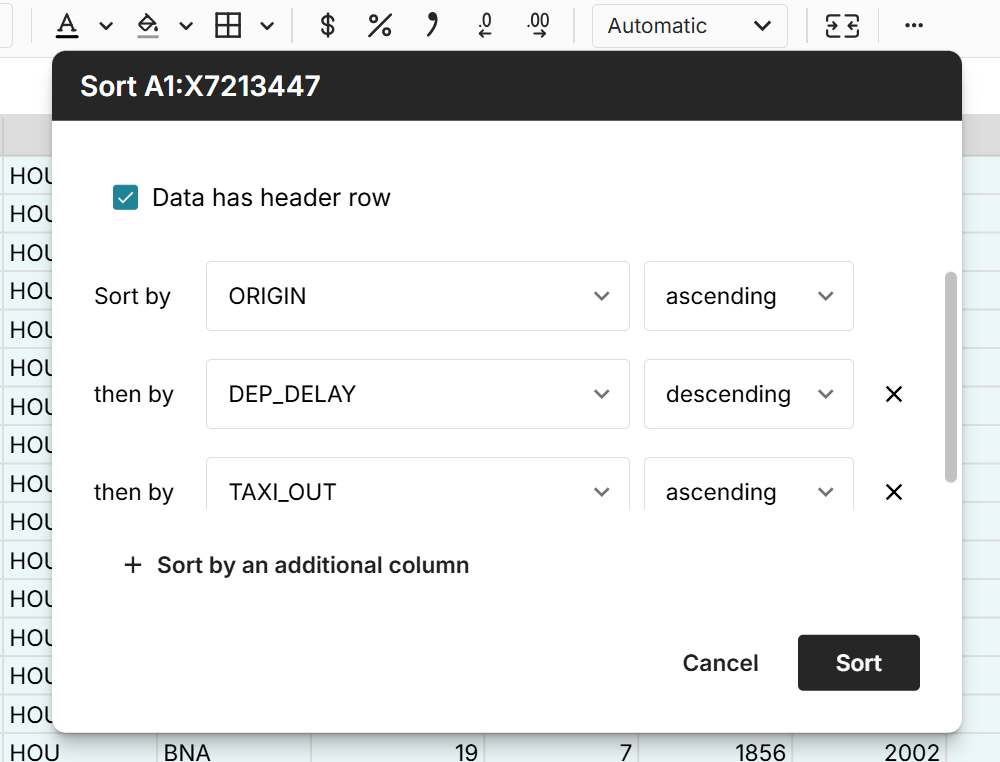
Task: Uncheck the Data has header row checkbox
Action: click(x=125, y=197)
